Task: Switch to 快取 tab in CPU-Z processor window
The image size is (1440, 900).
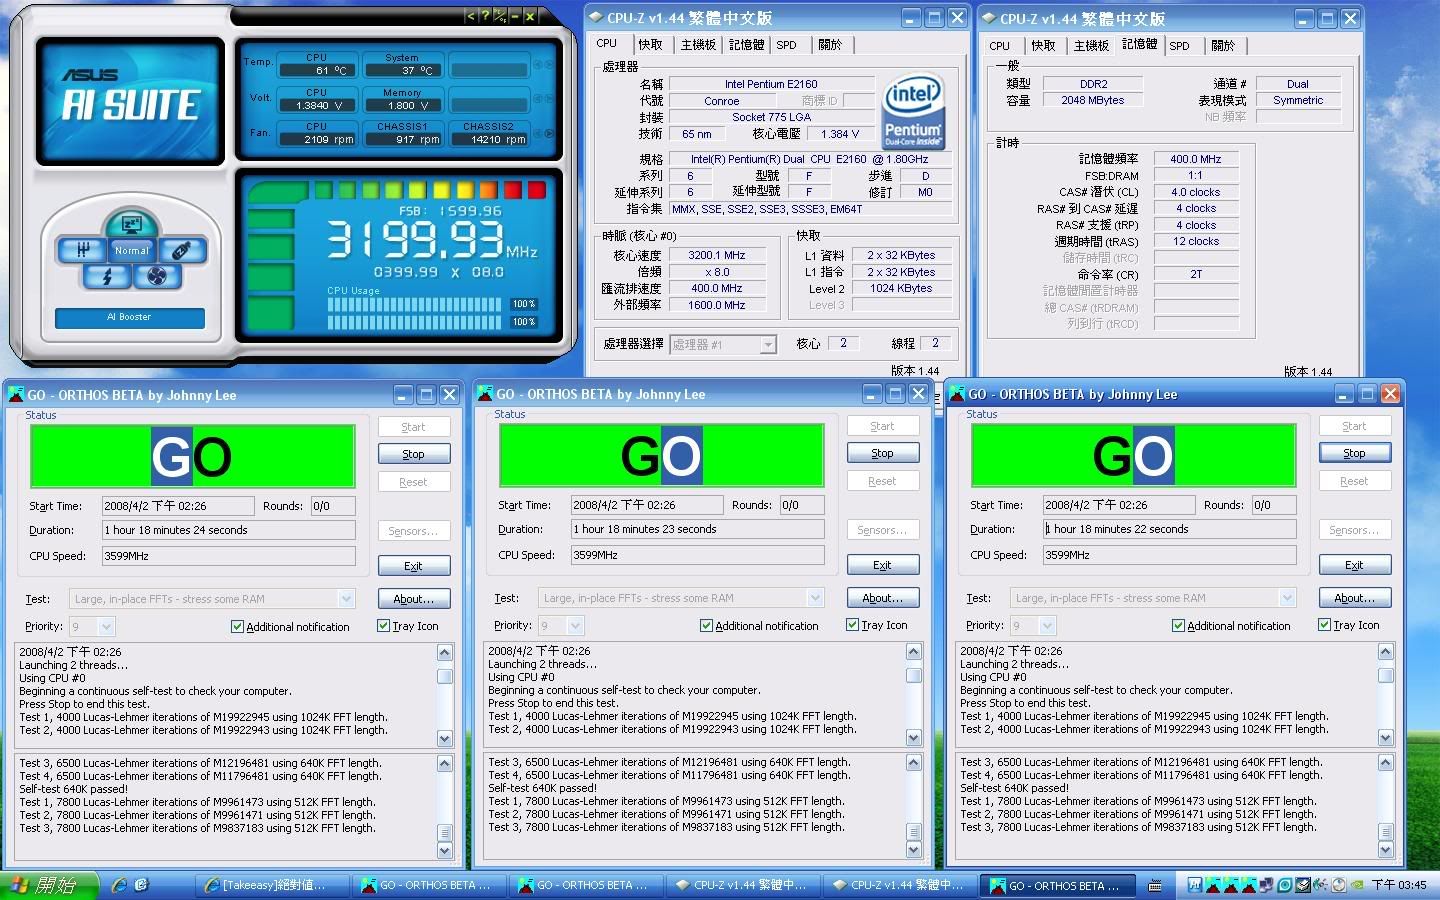Action: pos(650,45)
